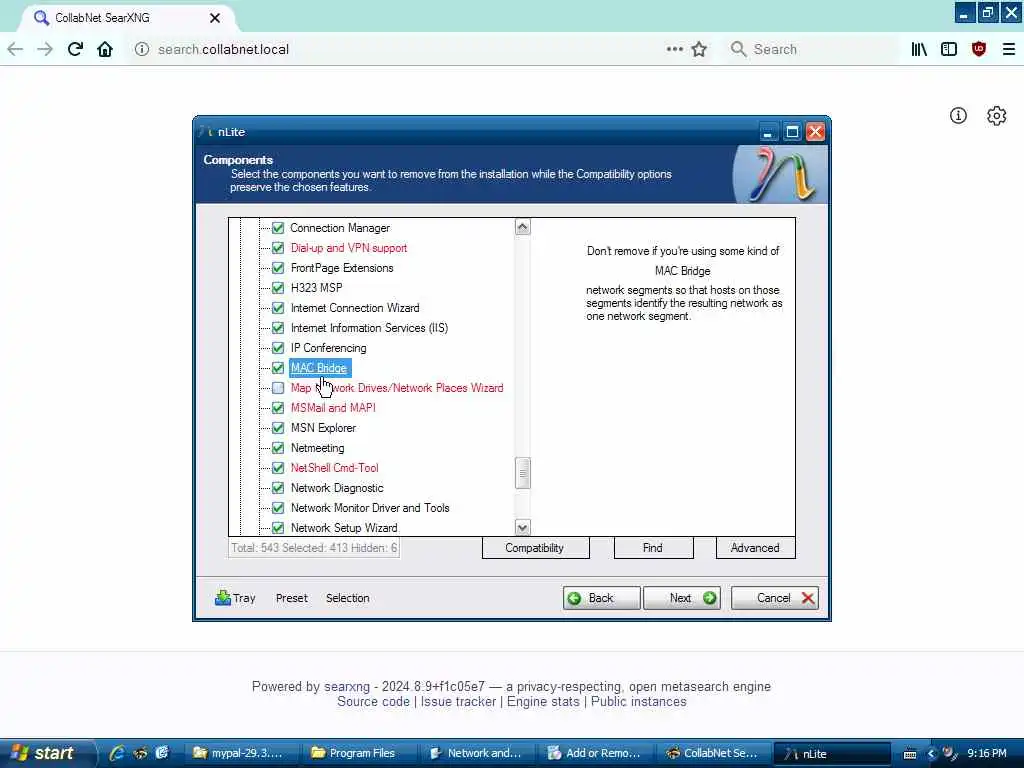The height and width of the screenshot is (768, 1024).
Task: Open page actions three-dot menu
Action: point(675,49)
